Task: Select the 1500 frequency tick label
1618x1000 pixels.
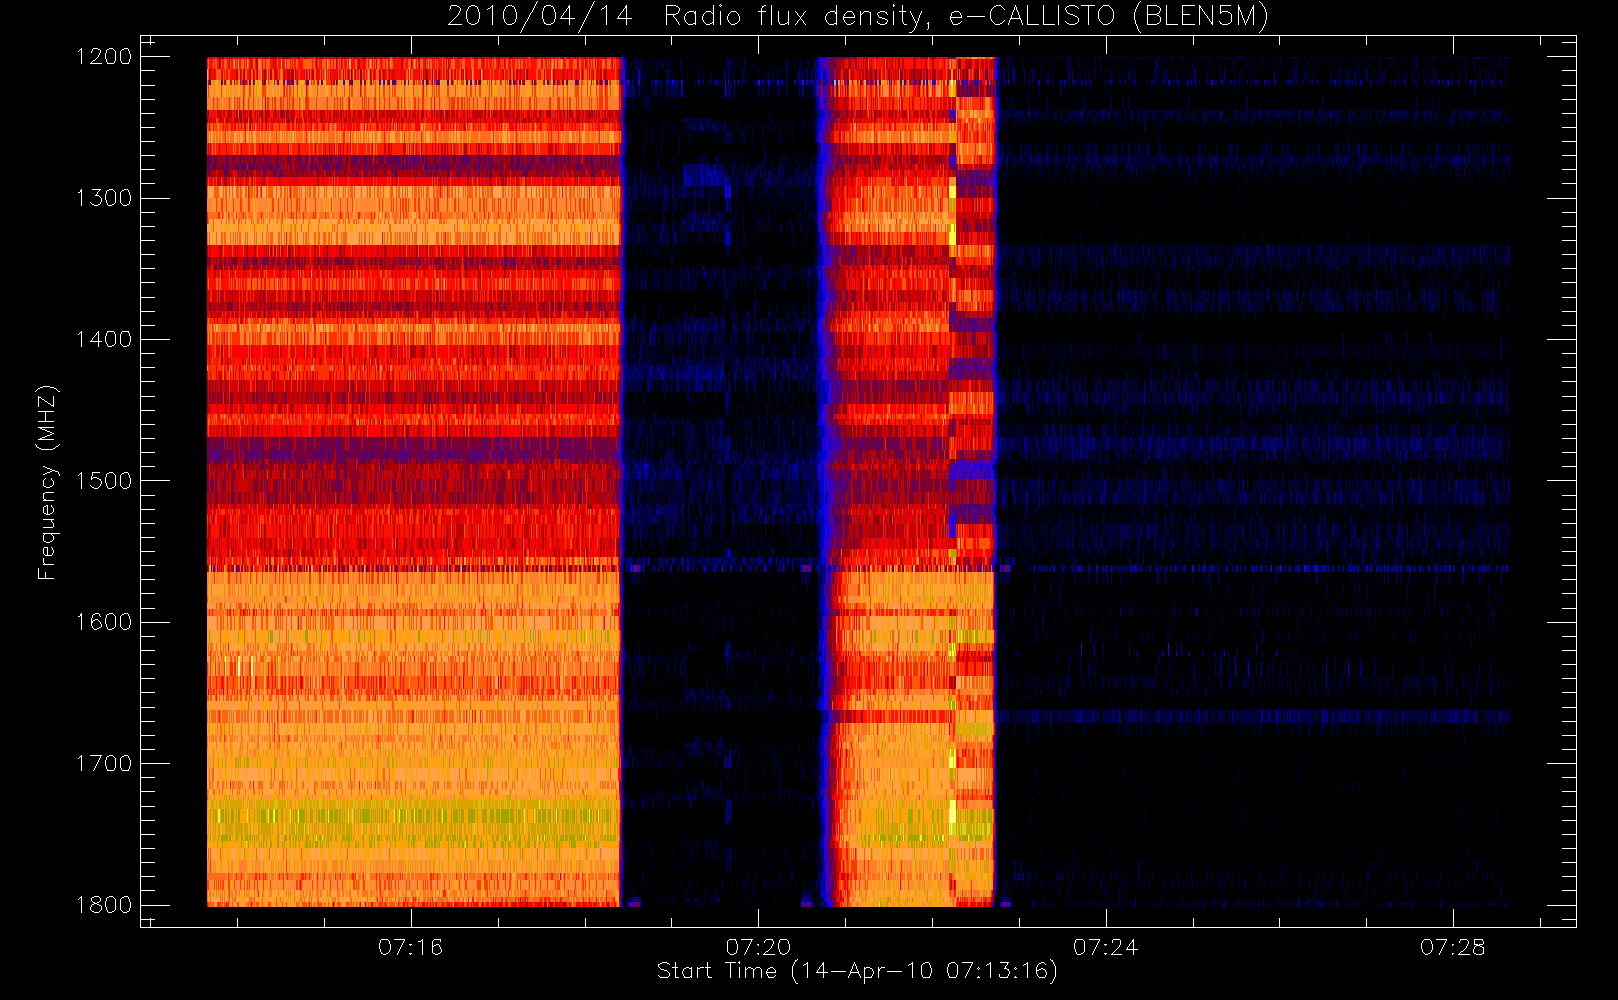Action: (x=104, y=481)
